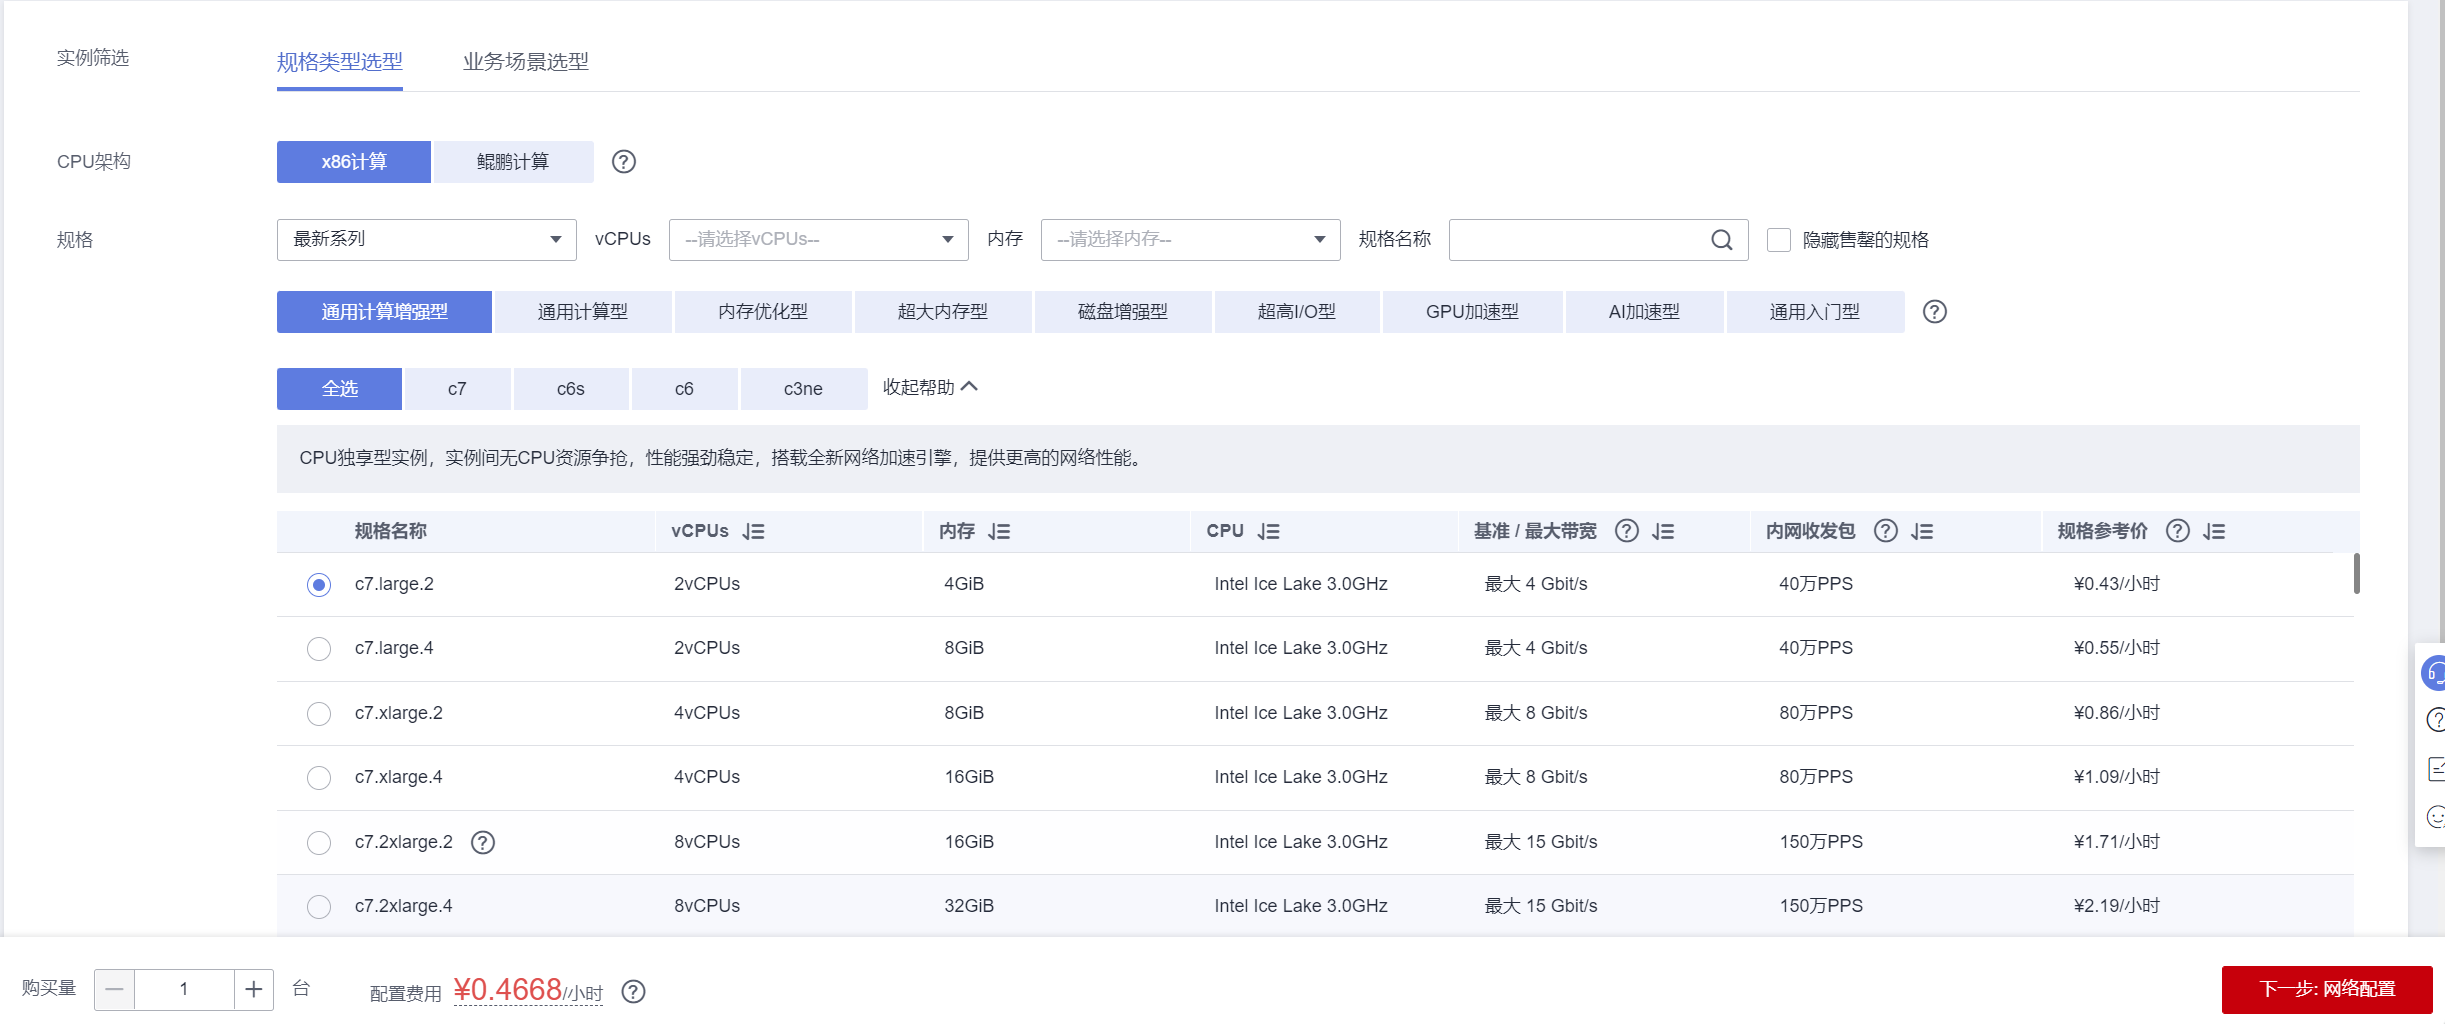
Task: Open the 内存 memory selection dropdown
Action: pyautogui.click(x=1191, y=240)
